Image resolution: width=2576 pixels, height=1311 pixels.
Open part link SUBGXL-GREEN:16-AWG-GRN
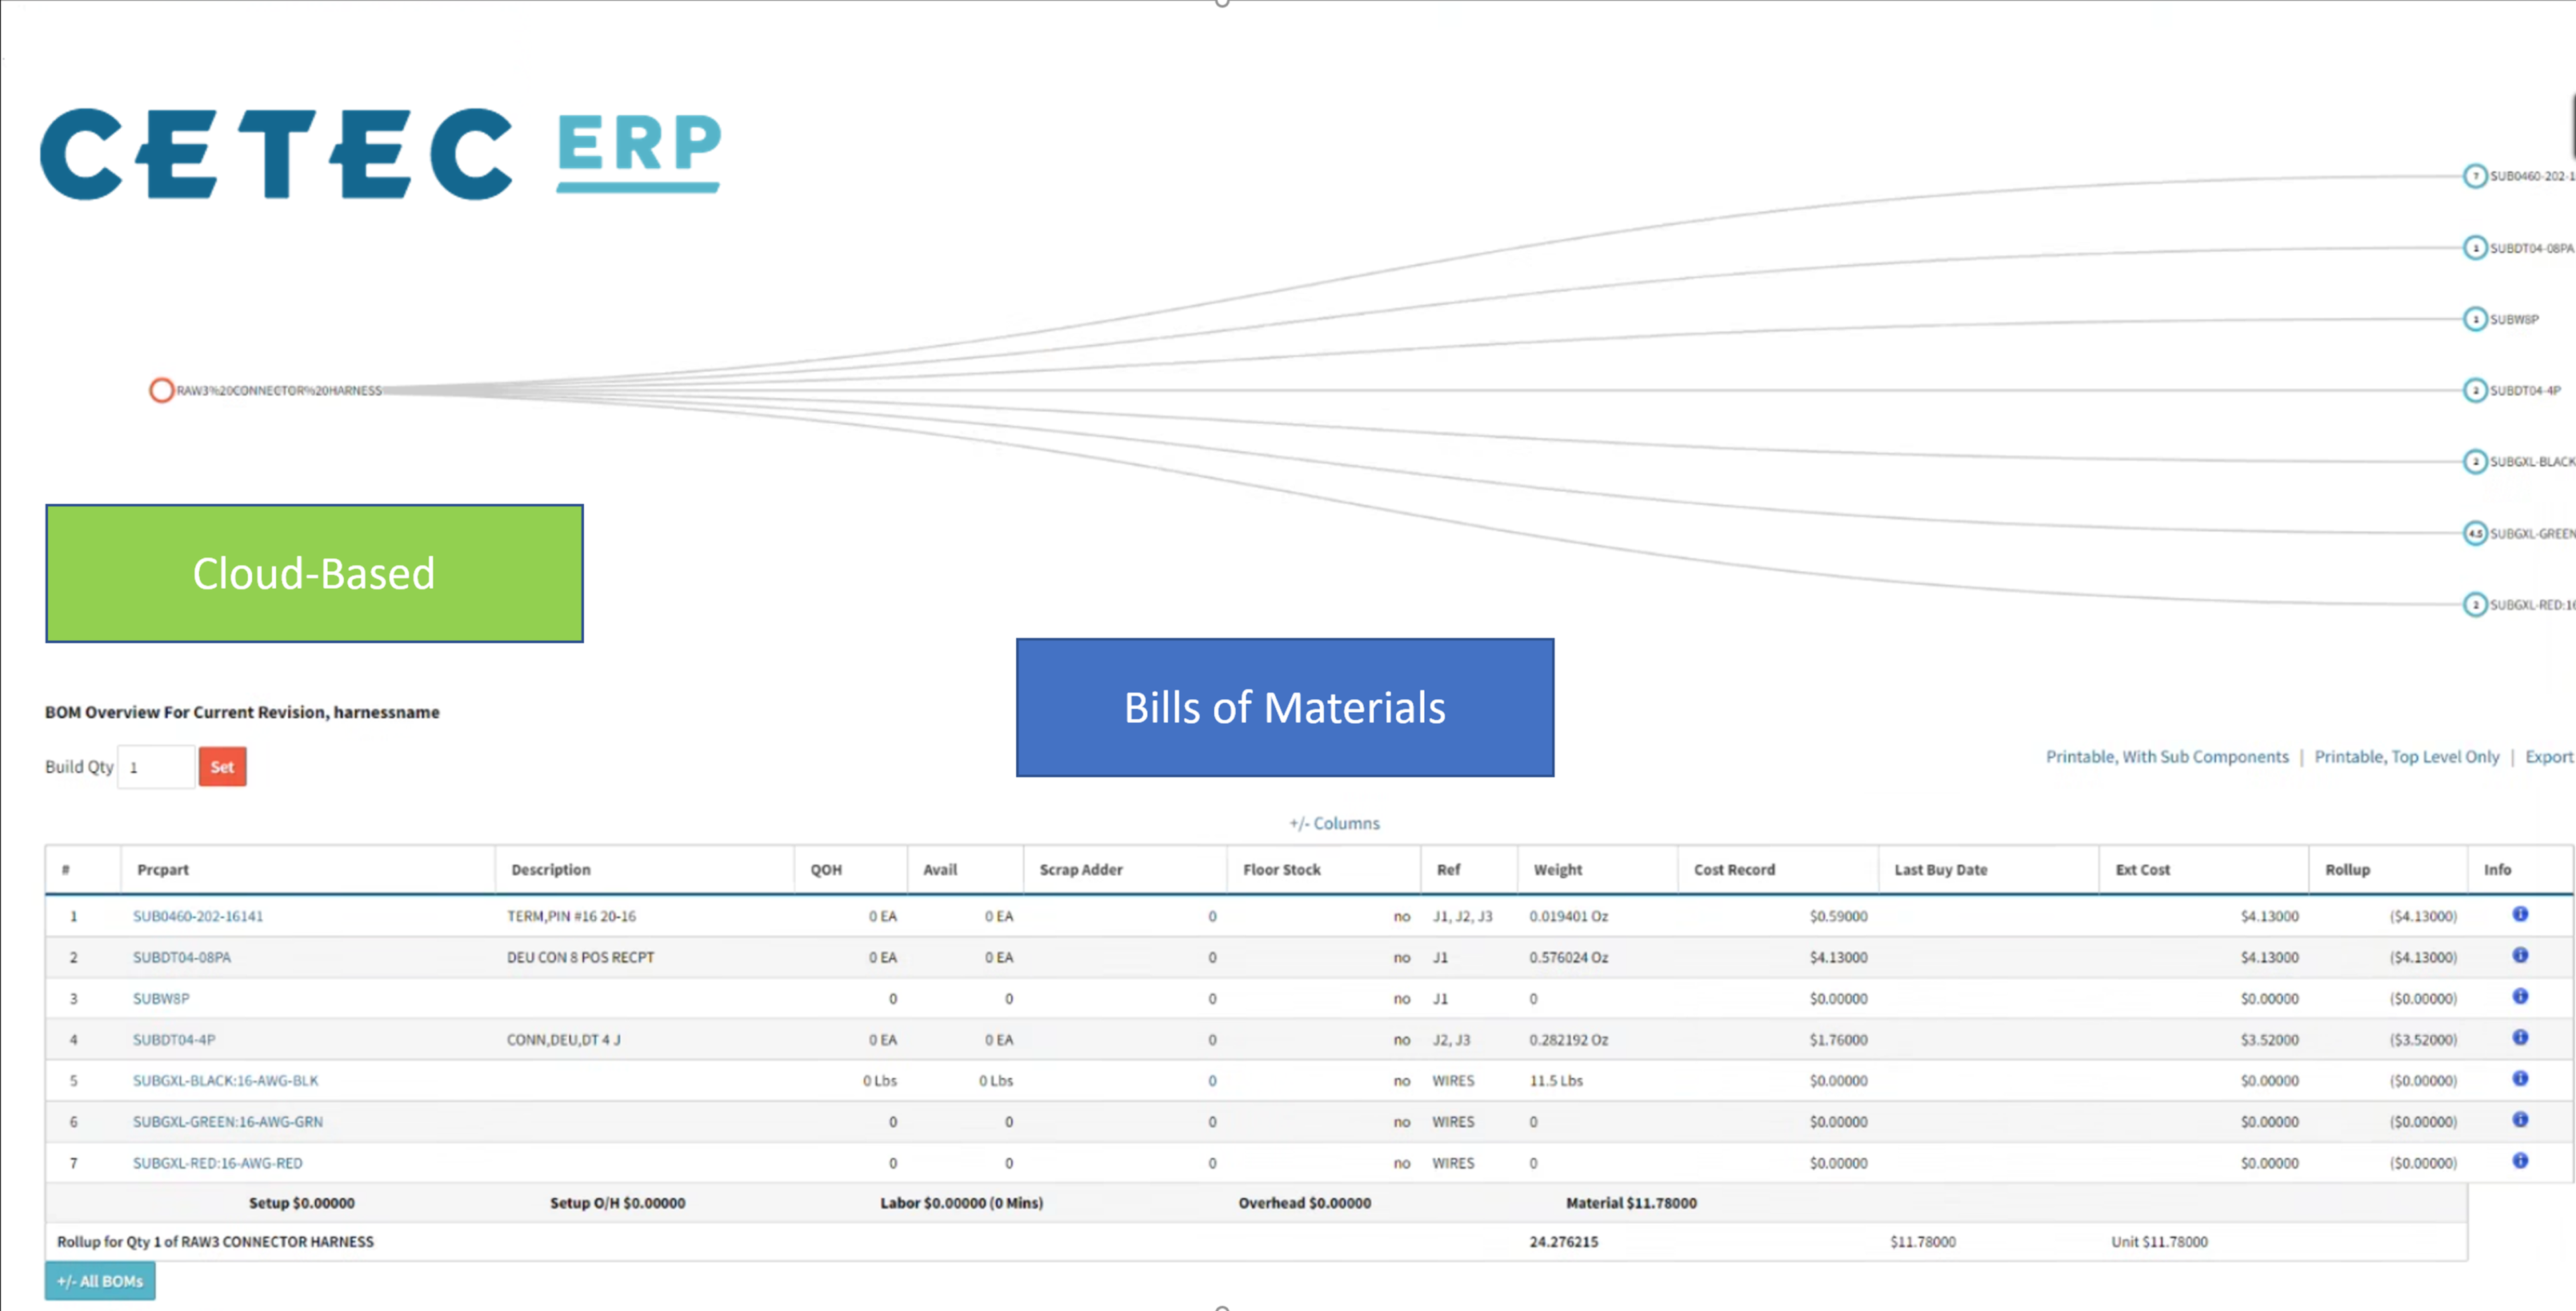tap(228, 1121)
